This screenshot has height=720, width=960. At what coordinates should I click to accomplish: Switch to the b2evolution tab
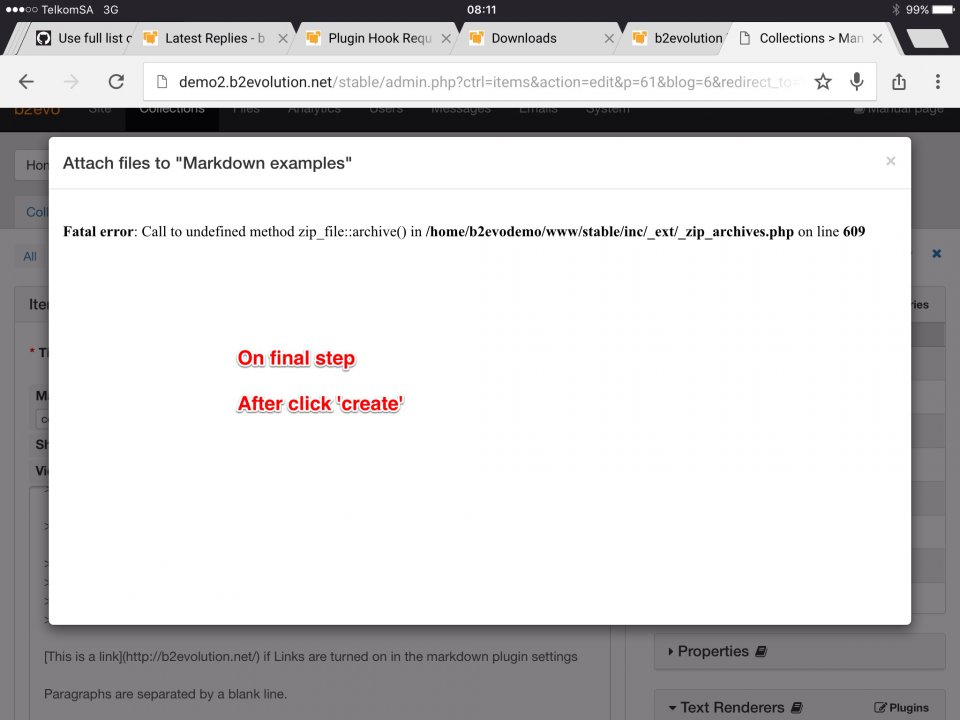[x=678, y=38]
